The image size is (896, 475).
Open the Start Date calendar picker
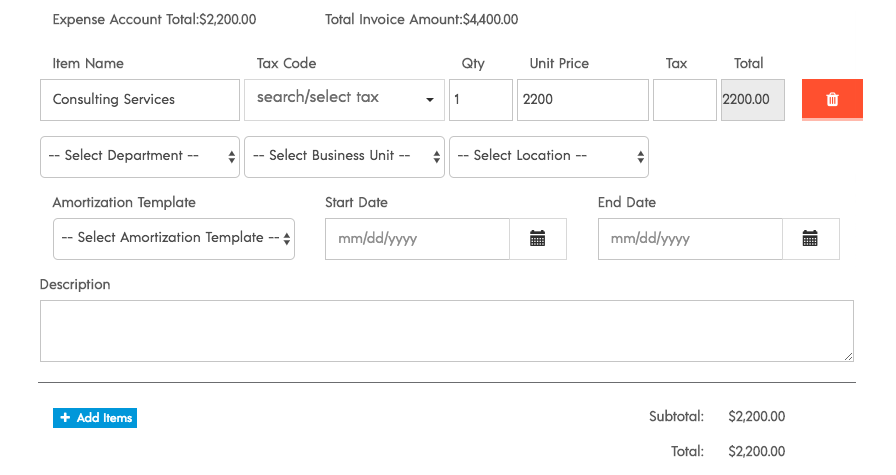(538, 239)
